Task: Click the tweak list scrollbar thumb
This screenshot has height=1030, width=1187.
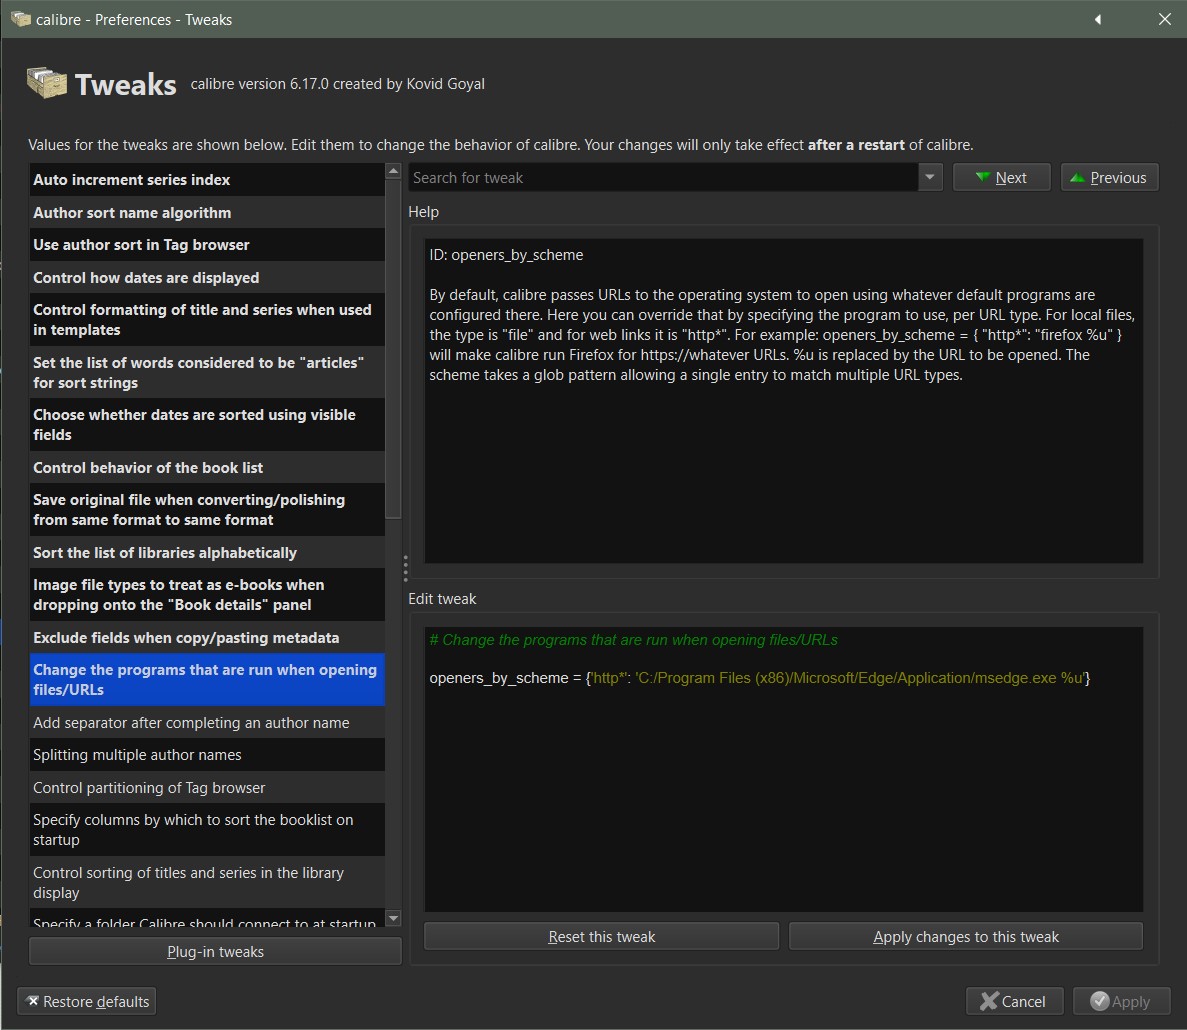Action: coord(393,349)
